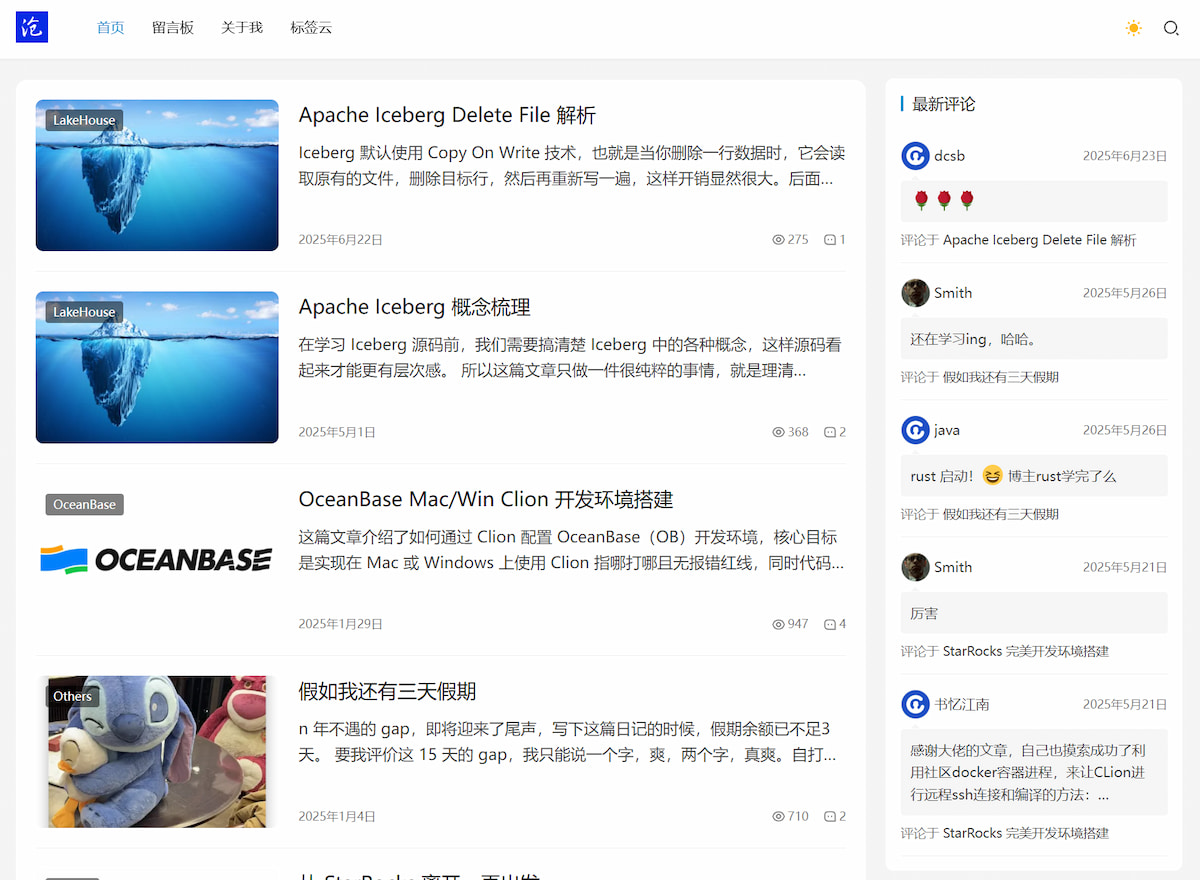Image resolution: width=1200 pixels, height=880 pixels.
Task: Click dcsb's avatar in latest comments
Action: (x=915, y=155)
